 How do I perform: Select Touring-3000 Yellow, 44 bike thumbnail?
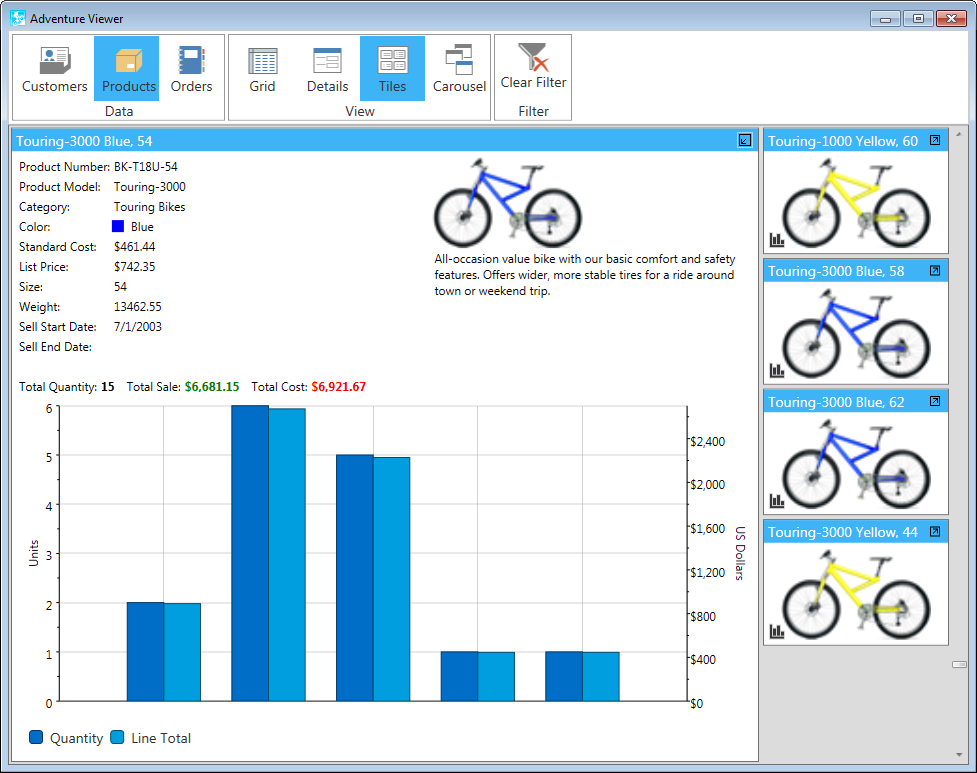click(x=856, y=594)
